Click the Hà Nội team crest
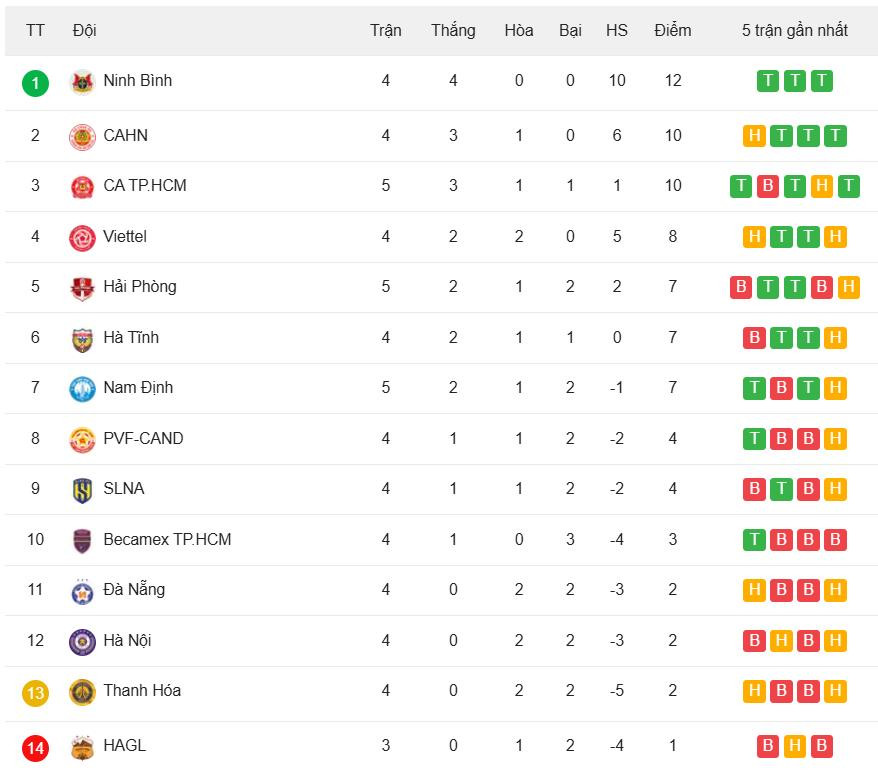Viewport: 878px width, 772px height. click(x=82, y=641)
